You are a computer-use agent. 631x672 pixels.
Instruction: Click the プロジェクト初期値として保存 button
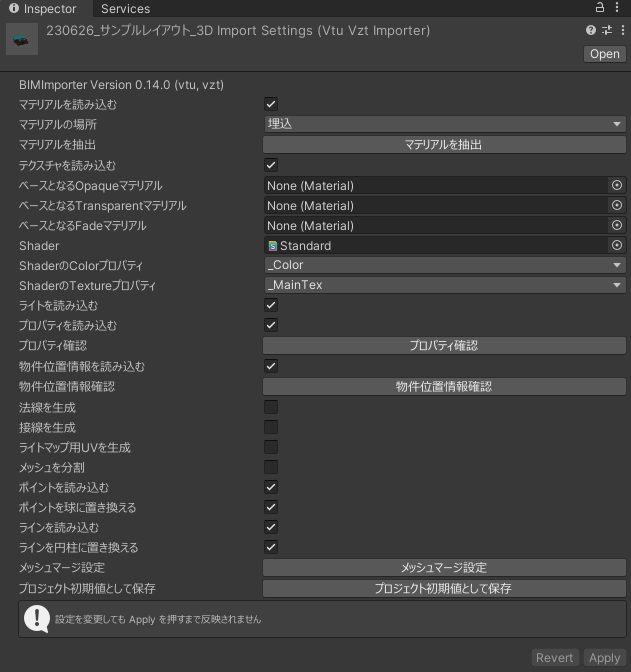[444, 588]
